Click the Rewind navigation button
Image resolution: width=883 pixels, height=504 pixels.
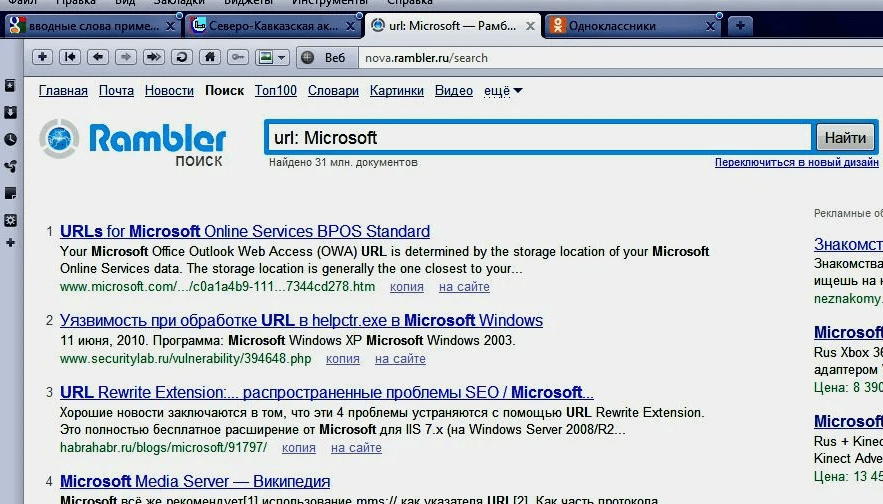[x=70, y=57]
